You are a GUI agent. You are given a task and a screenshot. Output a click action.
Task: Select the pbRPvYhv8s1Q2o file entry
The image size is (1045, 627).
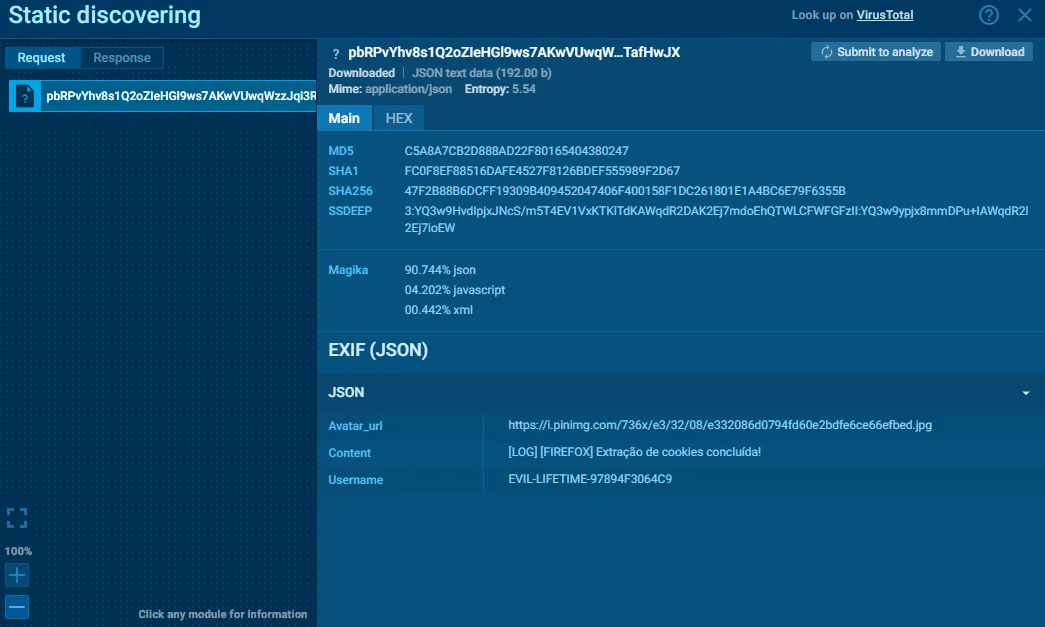coord(180,96)
